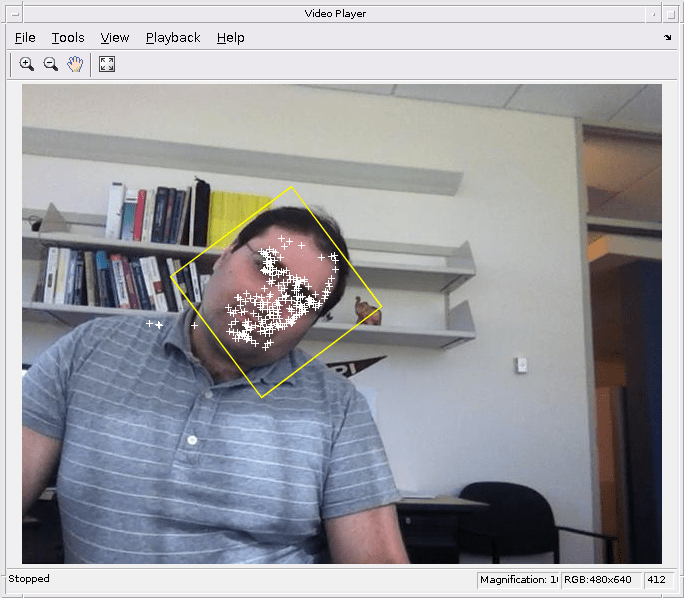Select the Zoom In tool
Viewport: 684px width, 598px height.
click(x=27, y=64)
